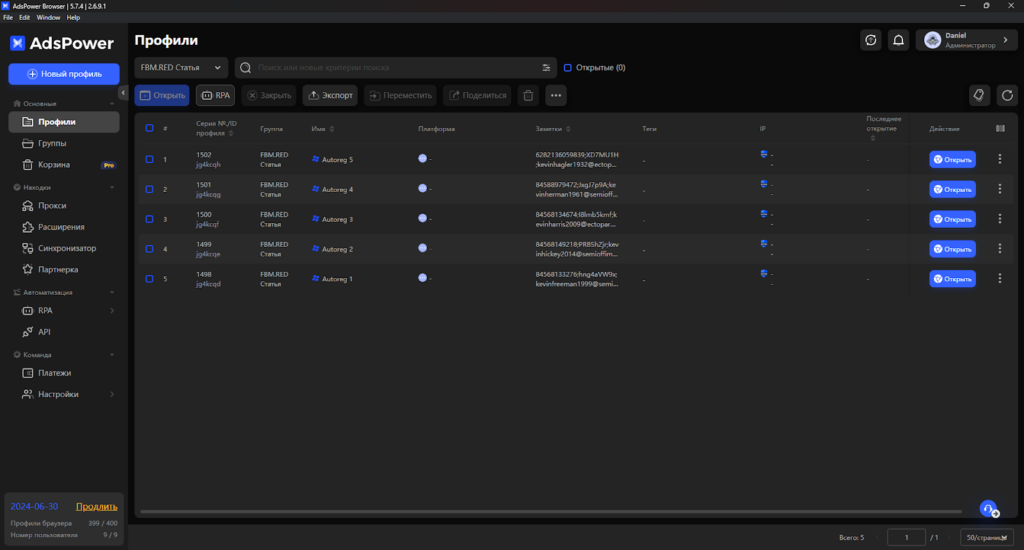Open profile Autoreg 5 with Открыть button
Image resolution: width=1024 pixels, height=550 pixels.
click(x=952, y=159)
